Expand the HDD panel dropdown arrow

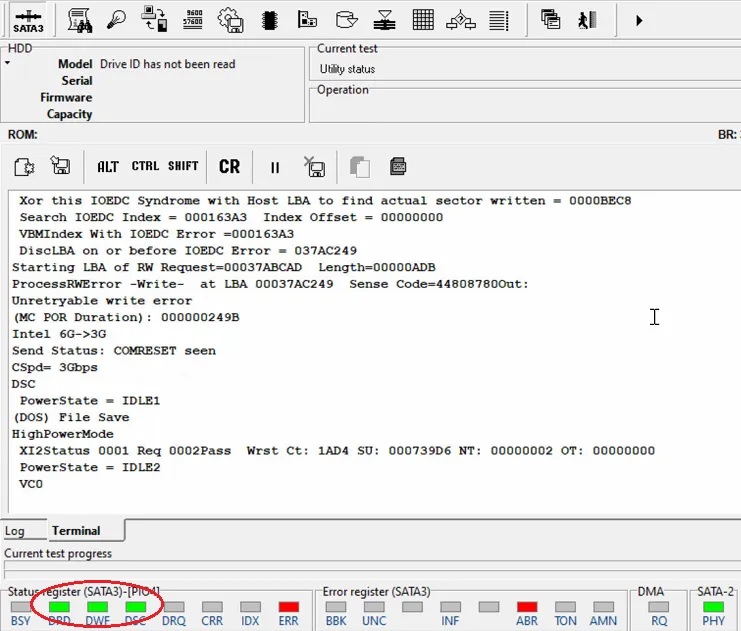click(8, 64)
